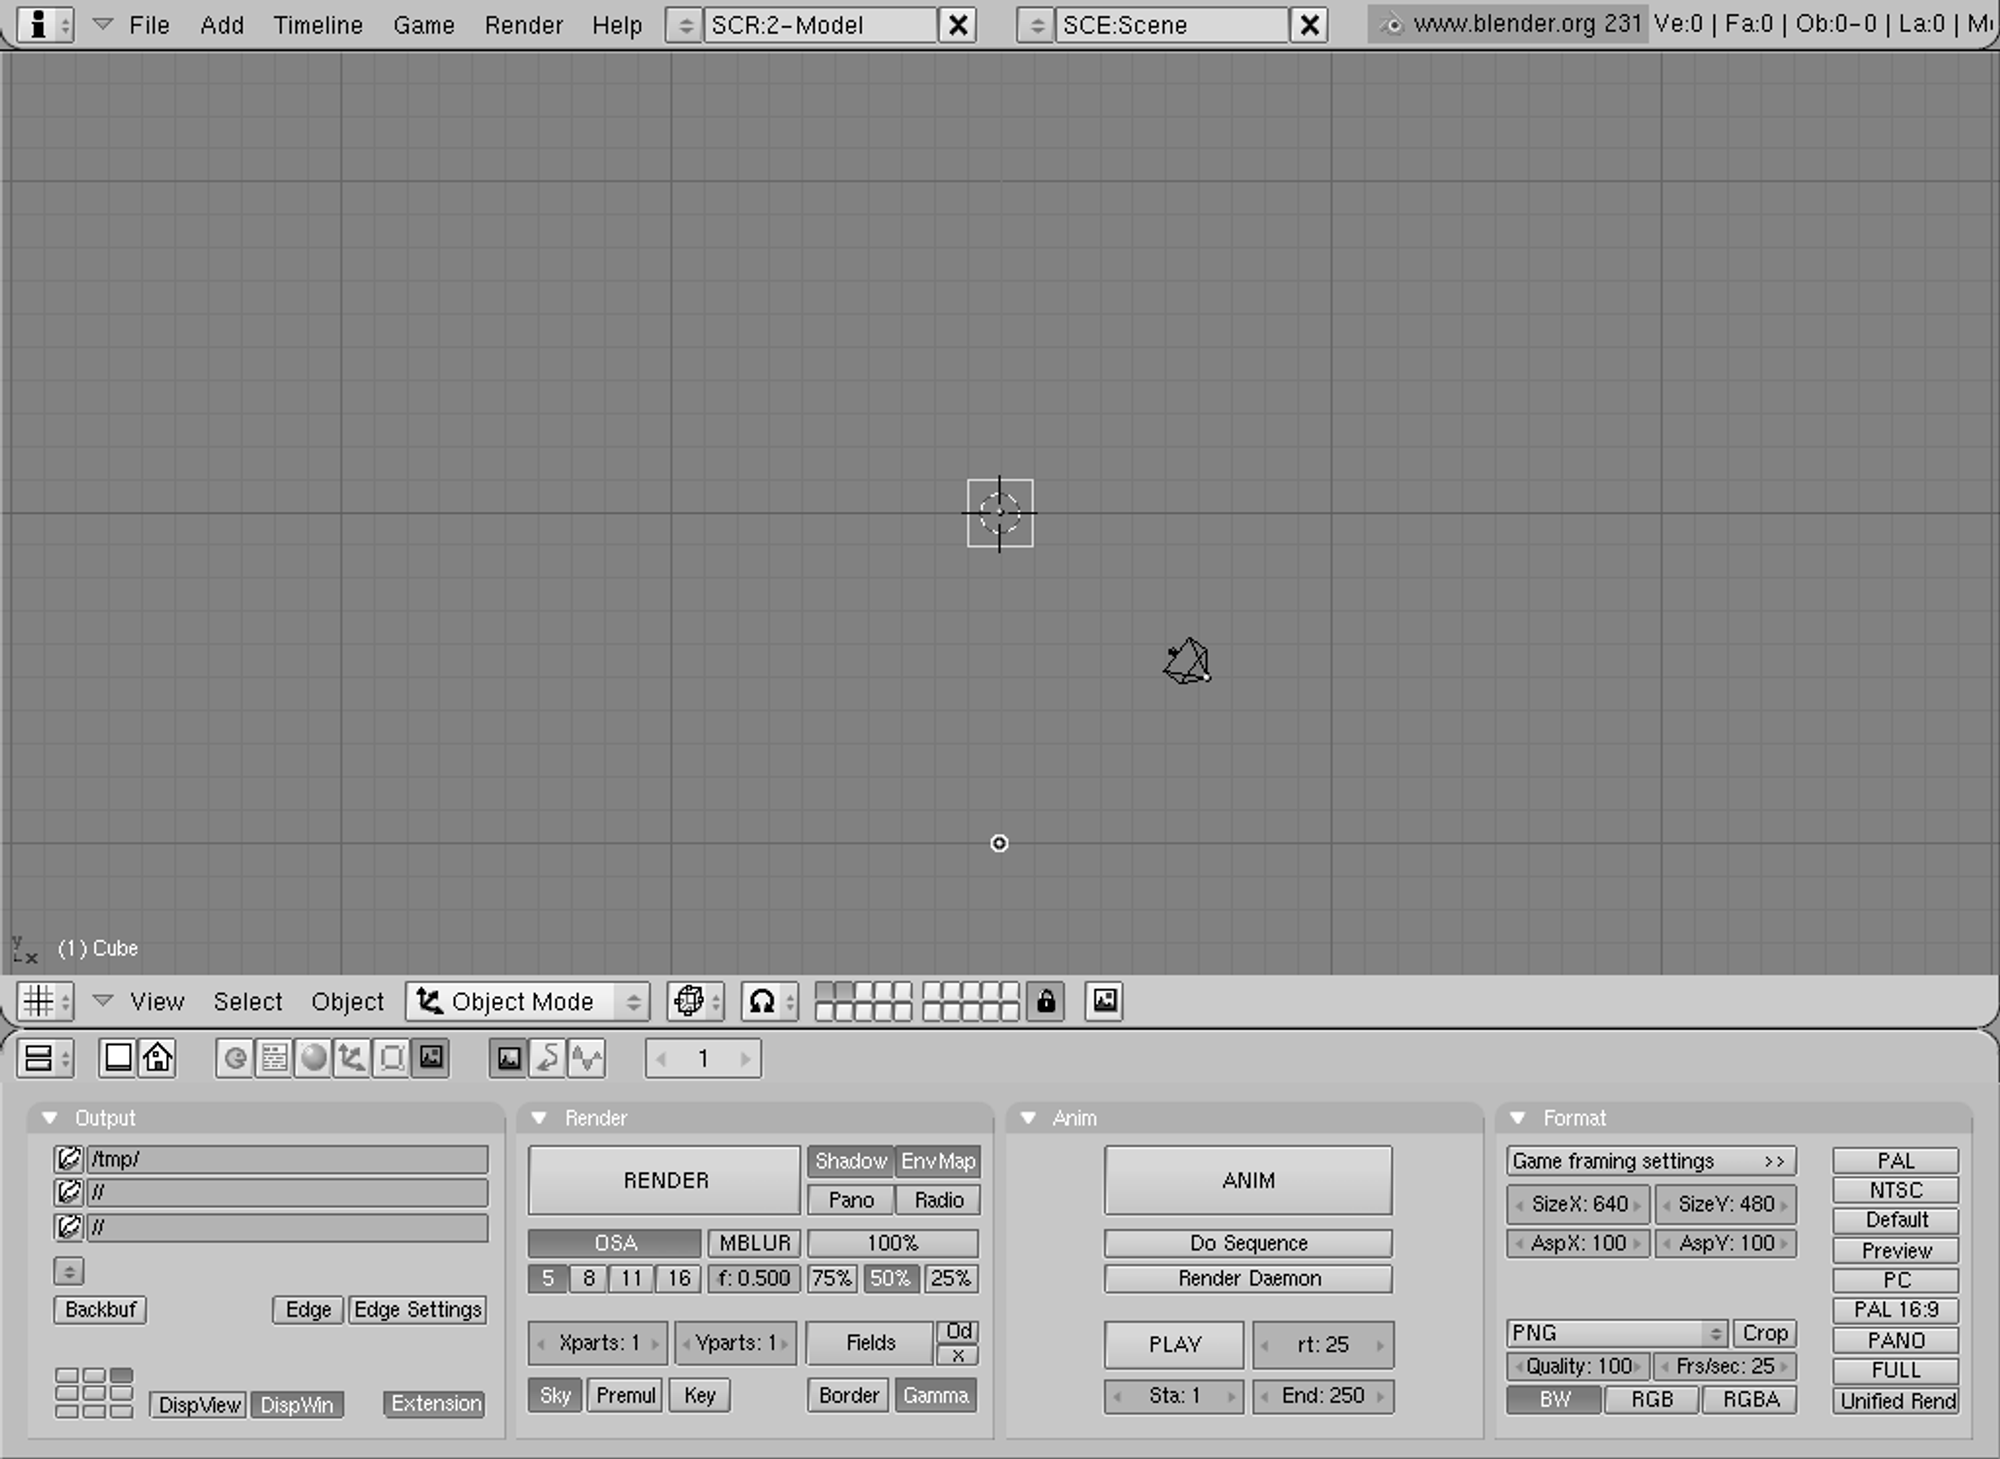
Task: Open the 3D View window type selector icon
Action: (46, 1001)
